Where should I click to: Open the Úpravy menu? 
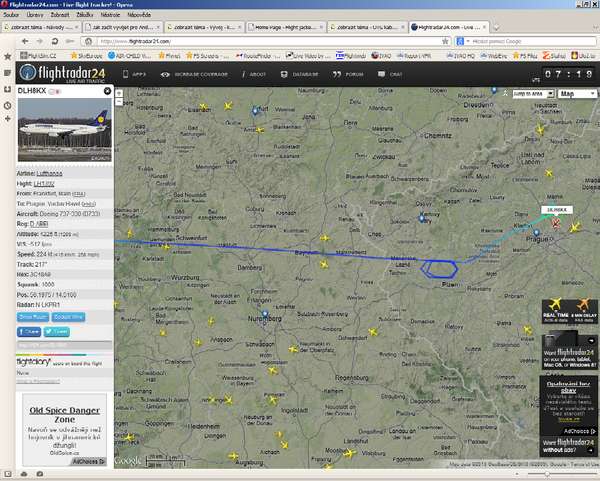point(35,15)
